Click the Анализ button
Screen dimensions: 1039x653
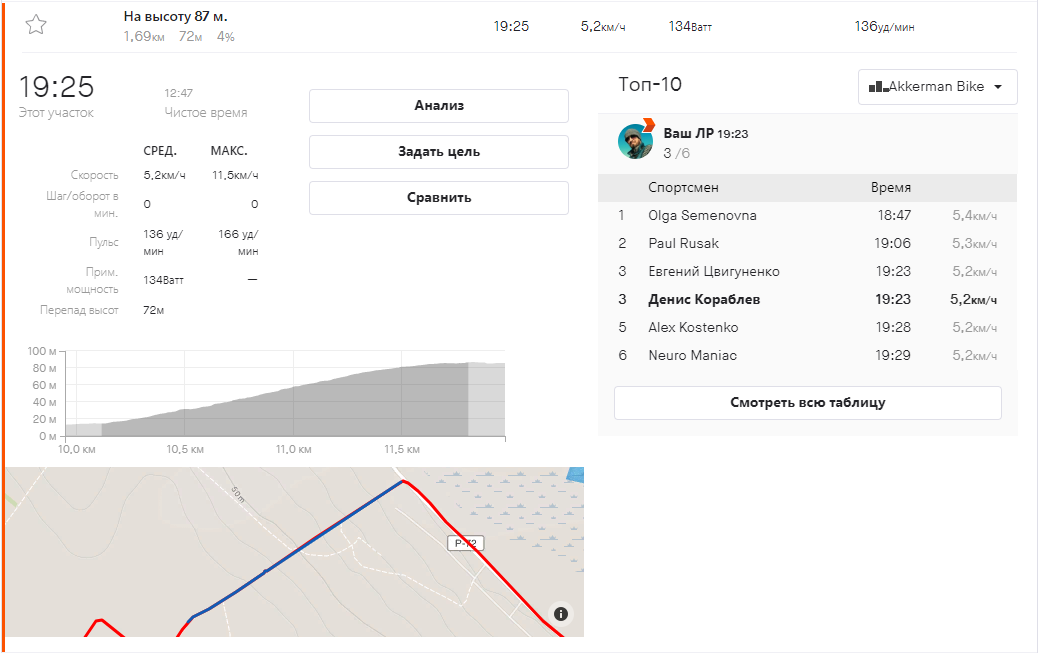[x=438, y=106]
